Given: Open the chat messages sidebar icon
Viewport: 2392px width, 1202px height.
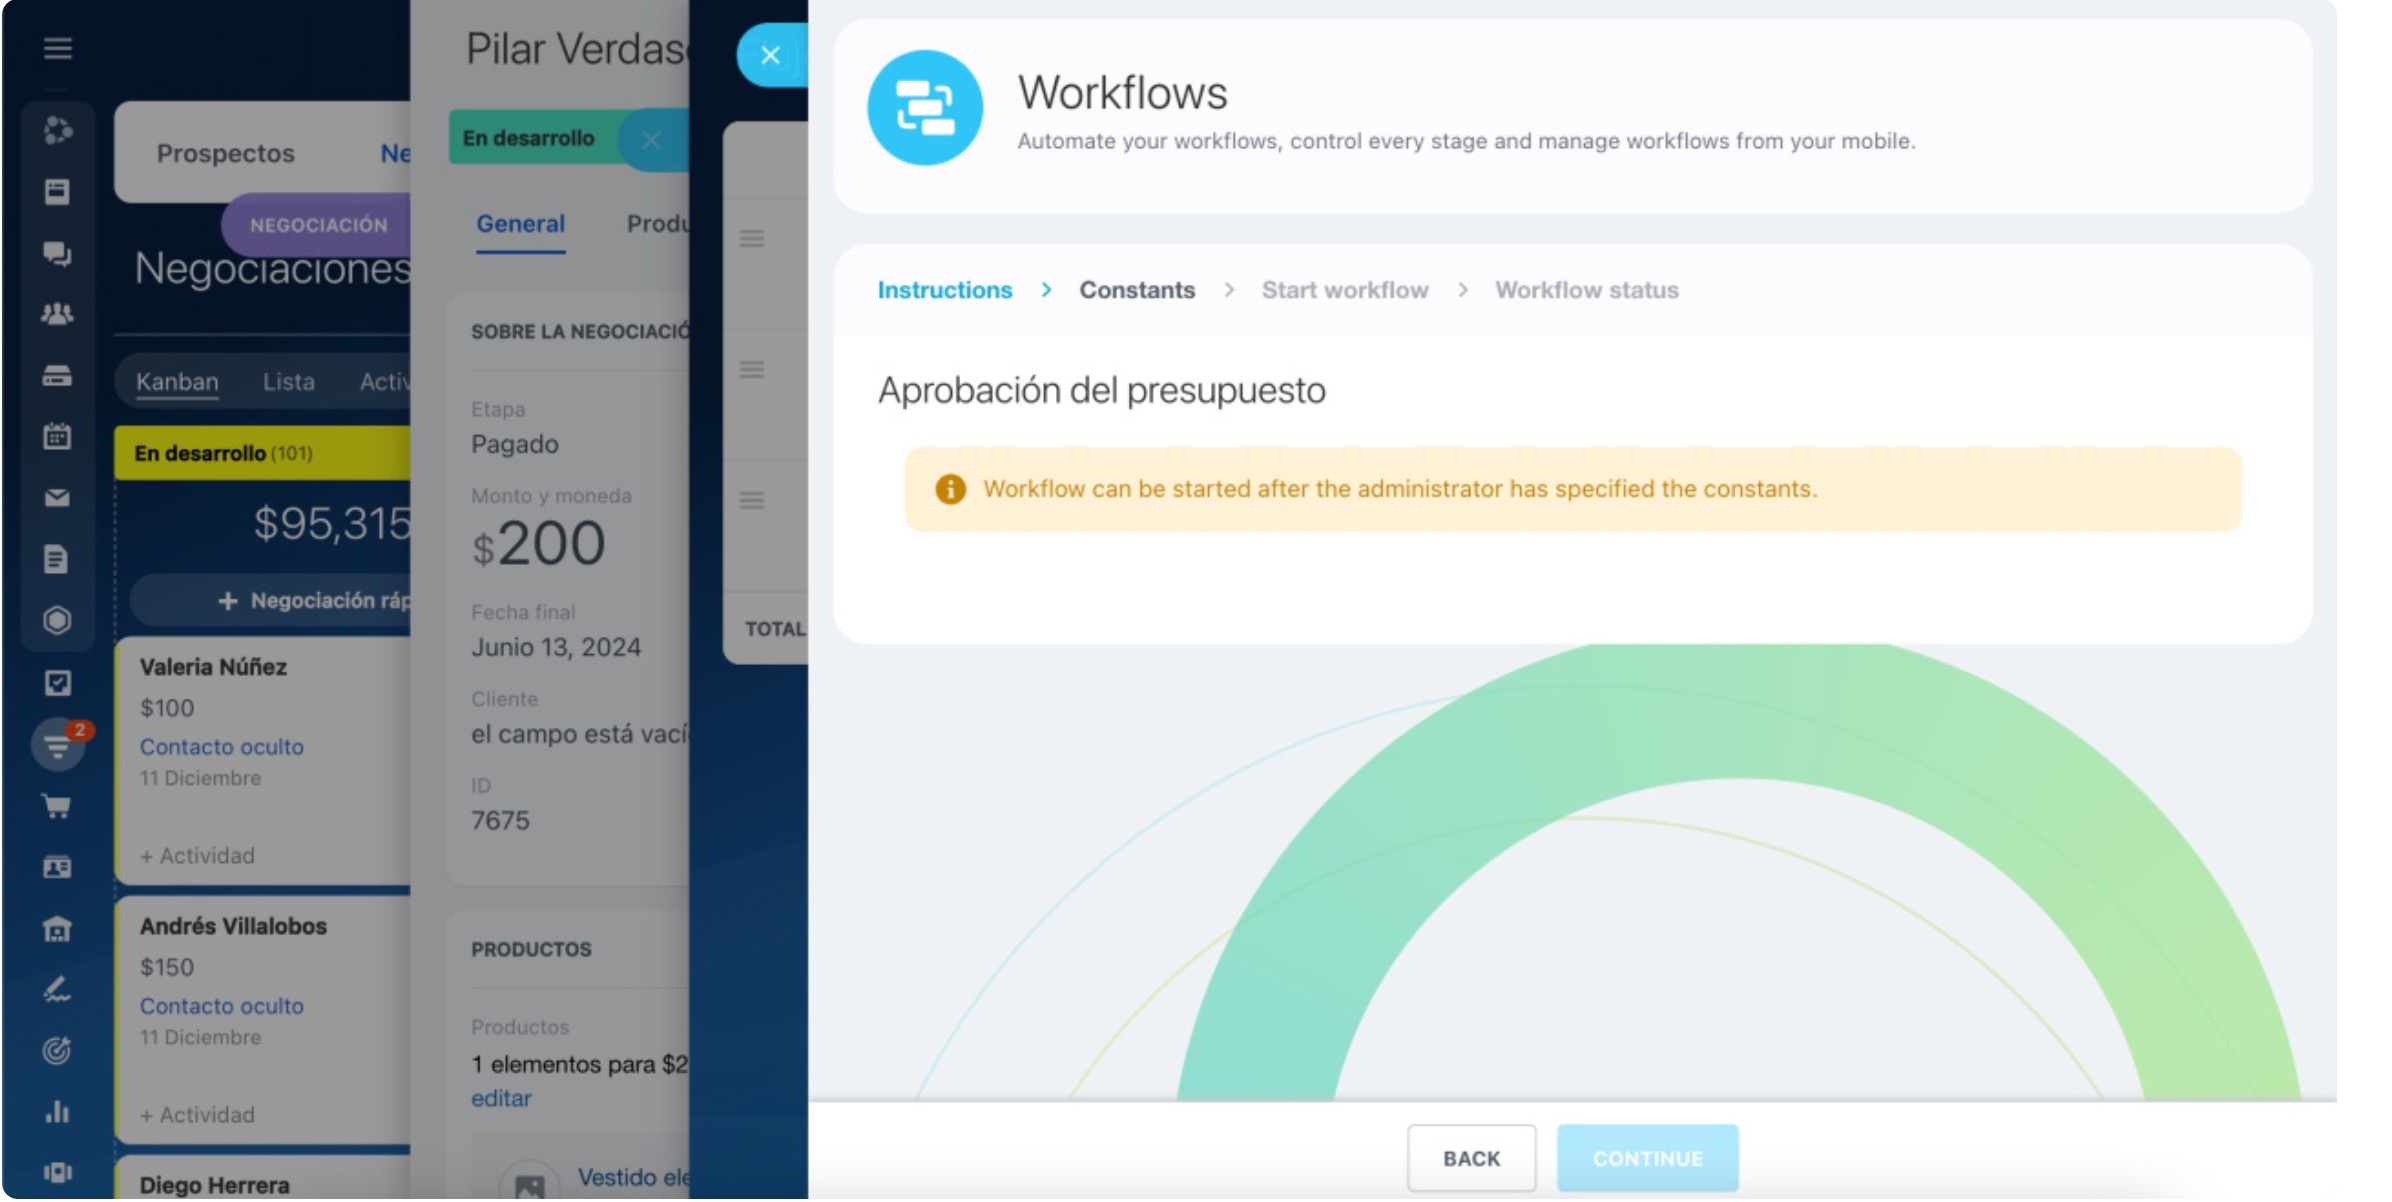Looking at the screenshot, I should point(57,253).
